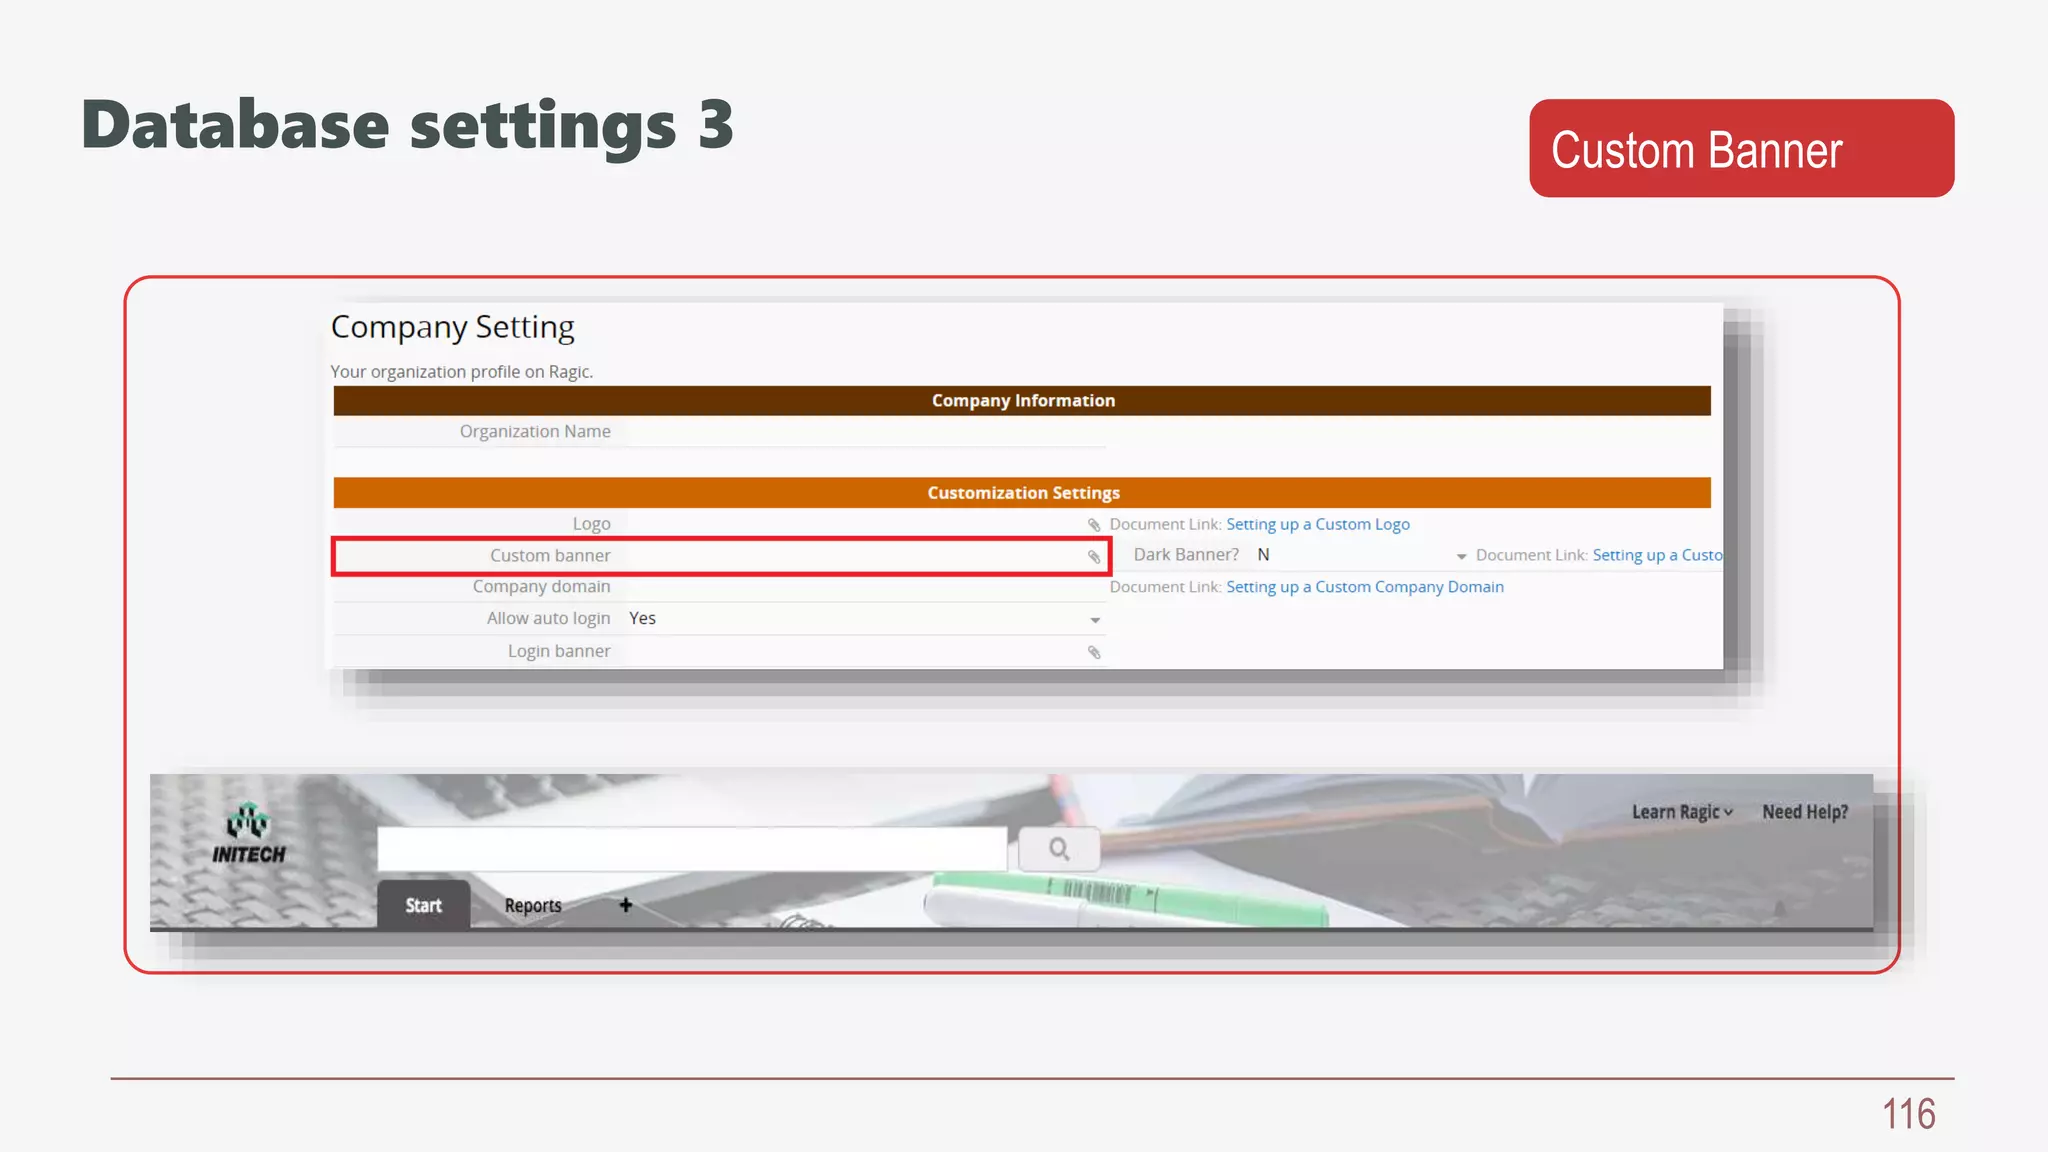
Task: Click the Company Setting title
Action: tap(453, 328)
